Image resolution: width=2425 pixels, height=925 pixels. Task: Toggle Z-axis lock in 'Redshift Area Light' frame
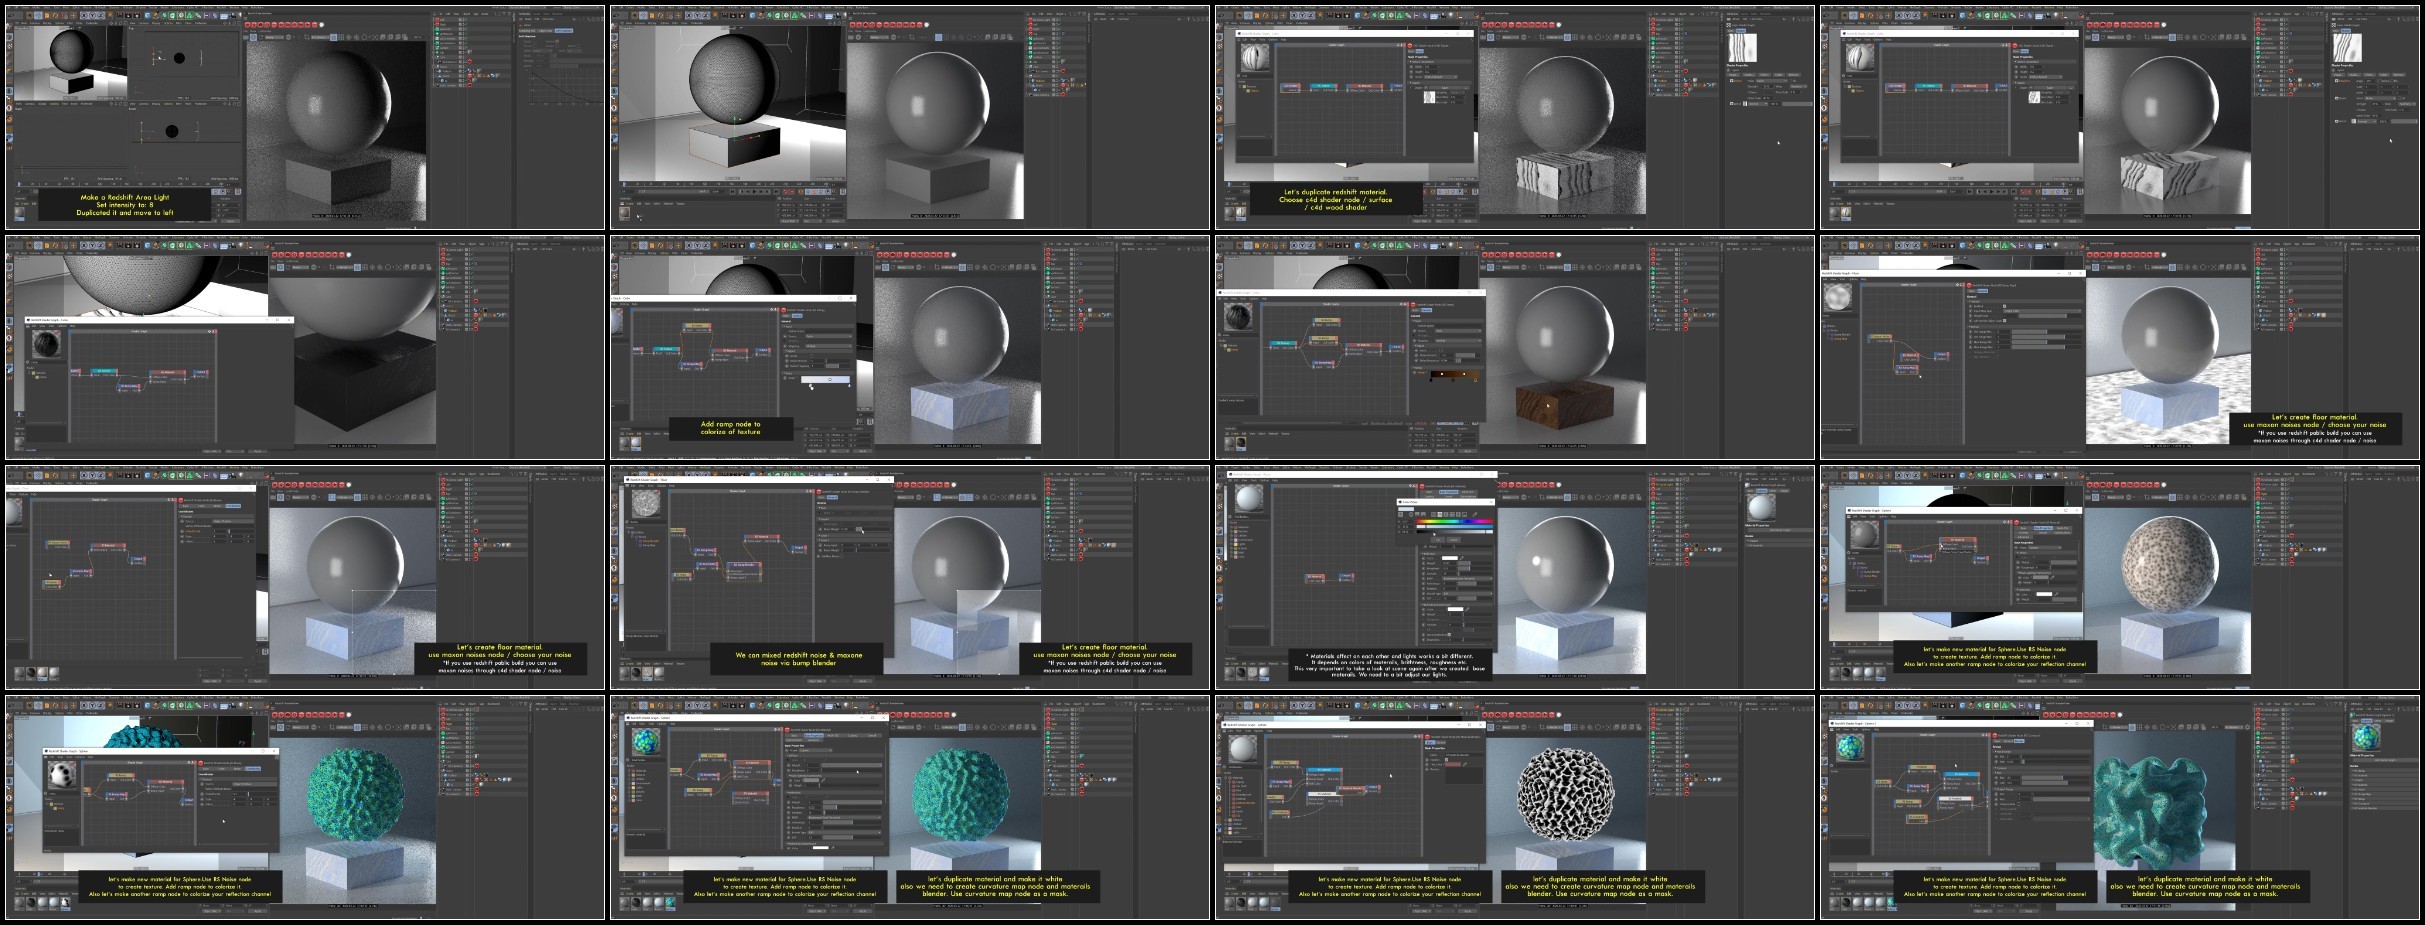tap(101, 15)
